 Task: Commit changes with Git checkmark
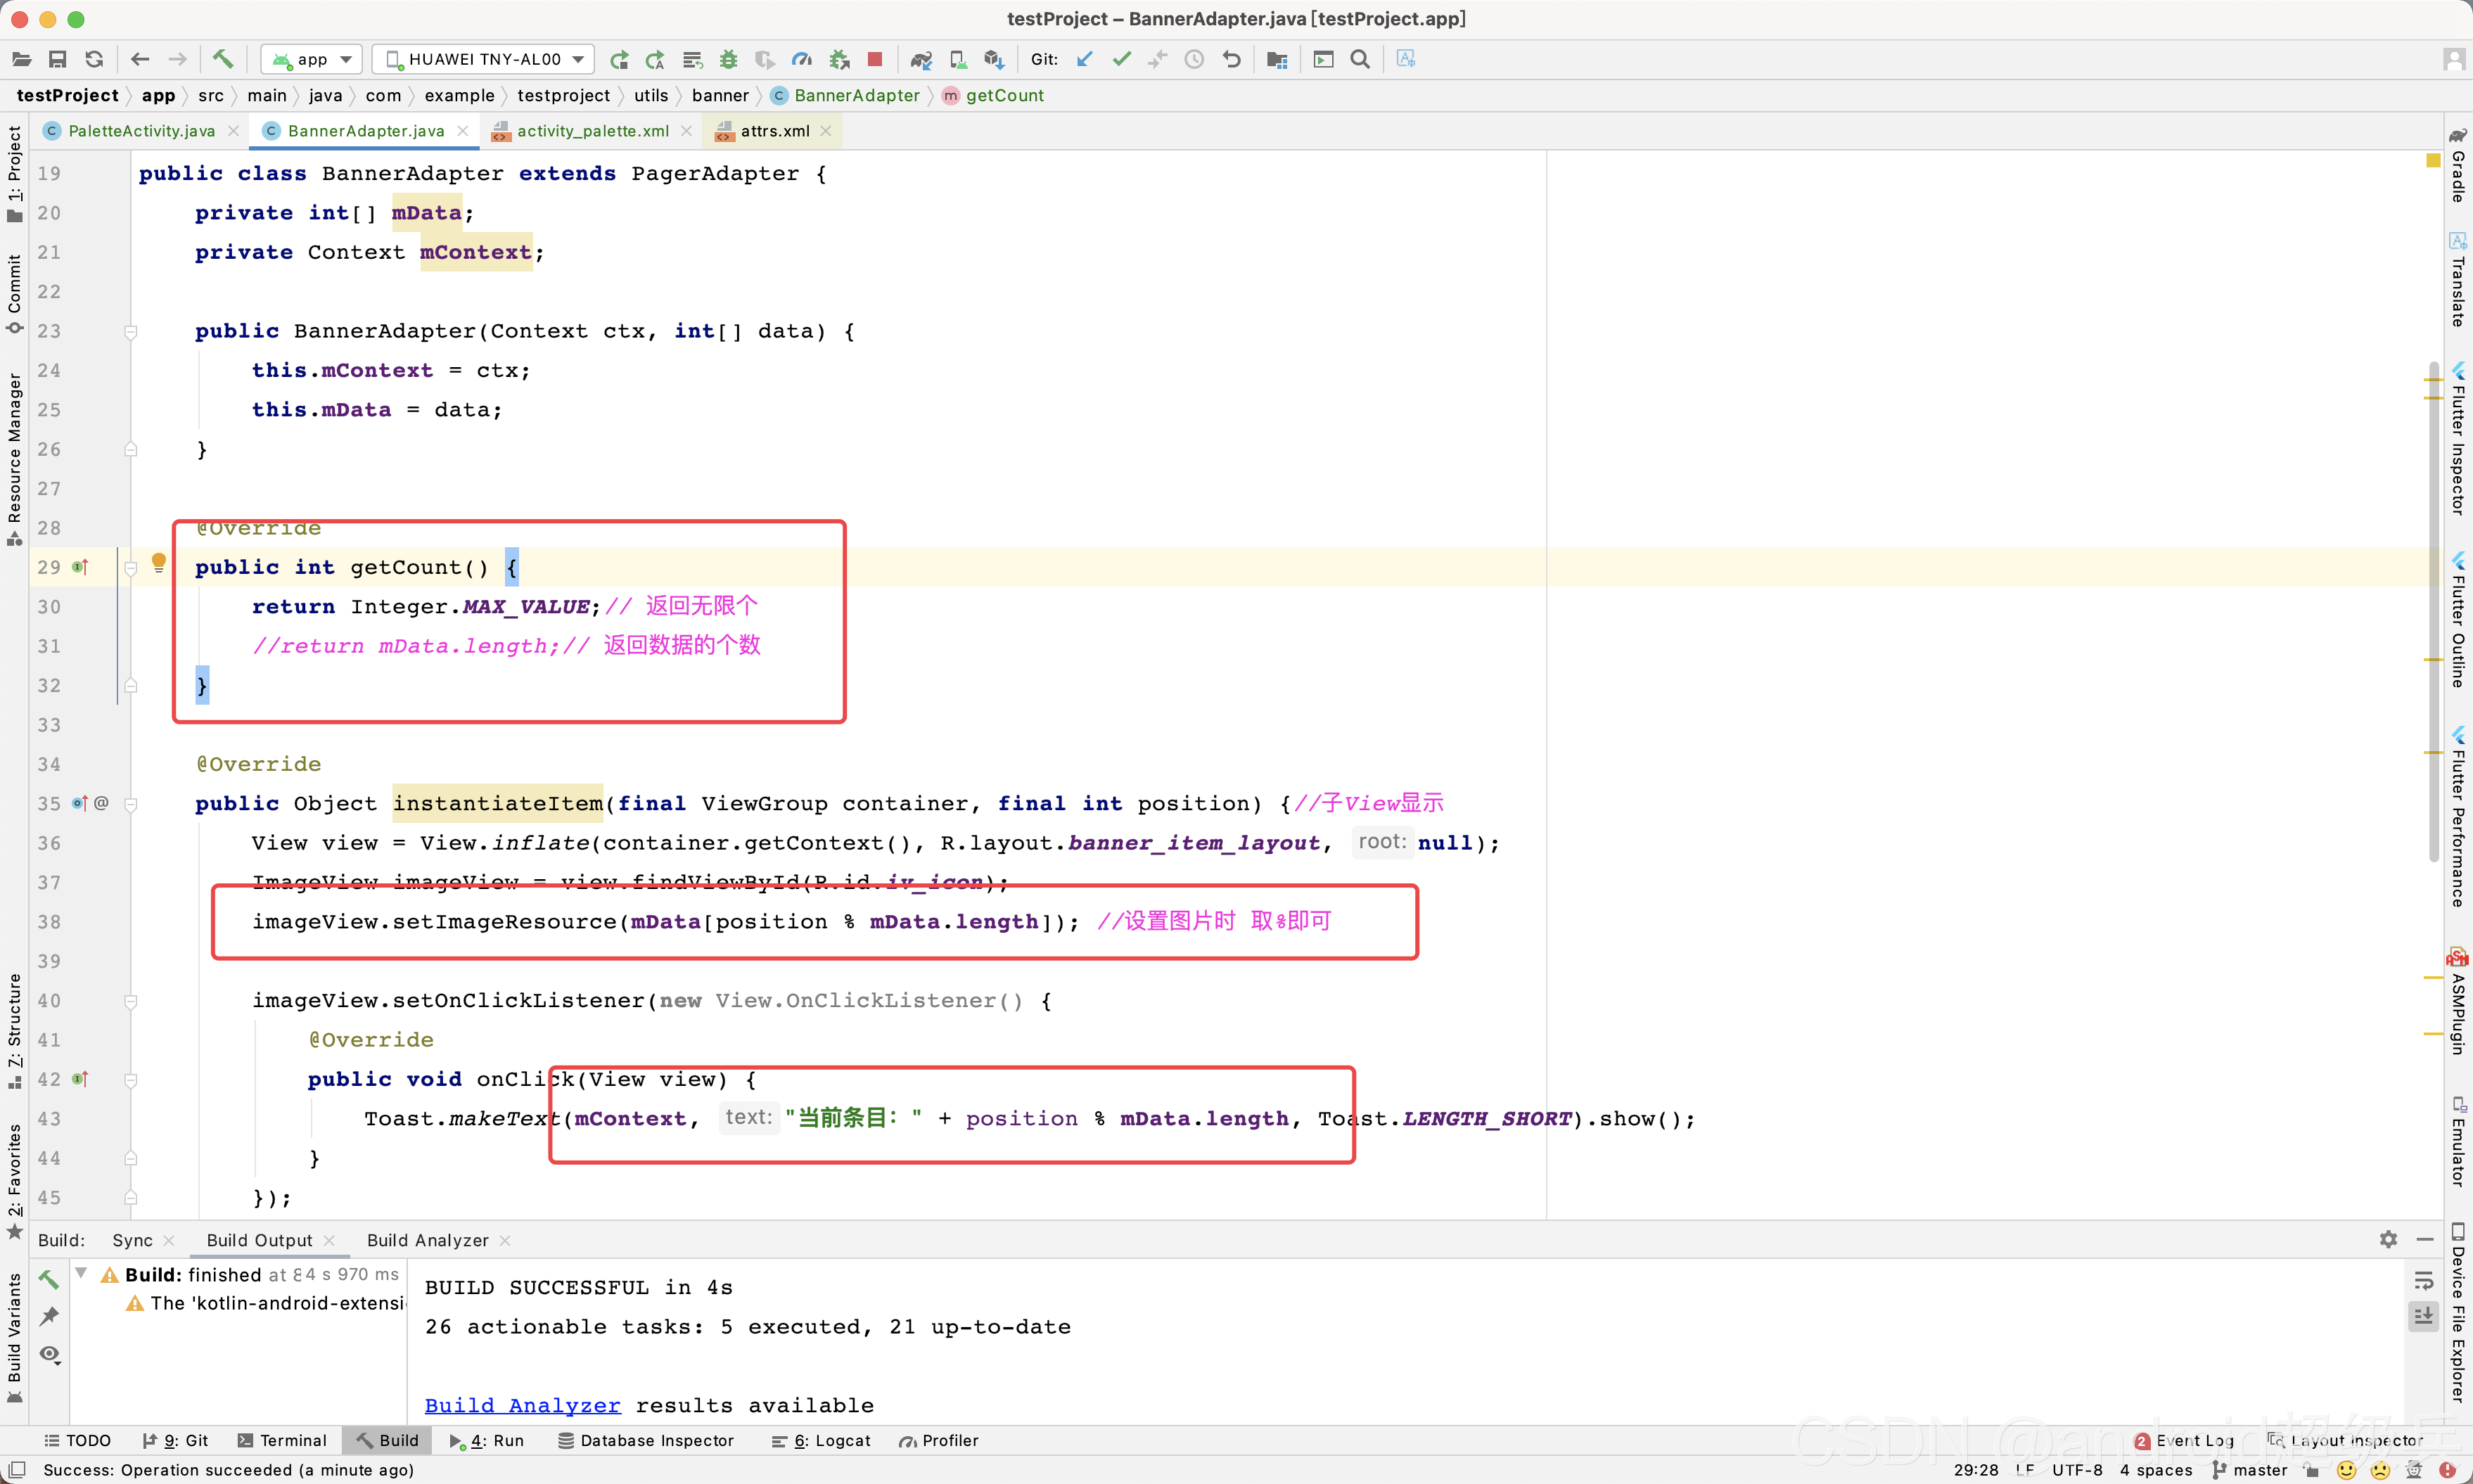[x=1121, y=59]
